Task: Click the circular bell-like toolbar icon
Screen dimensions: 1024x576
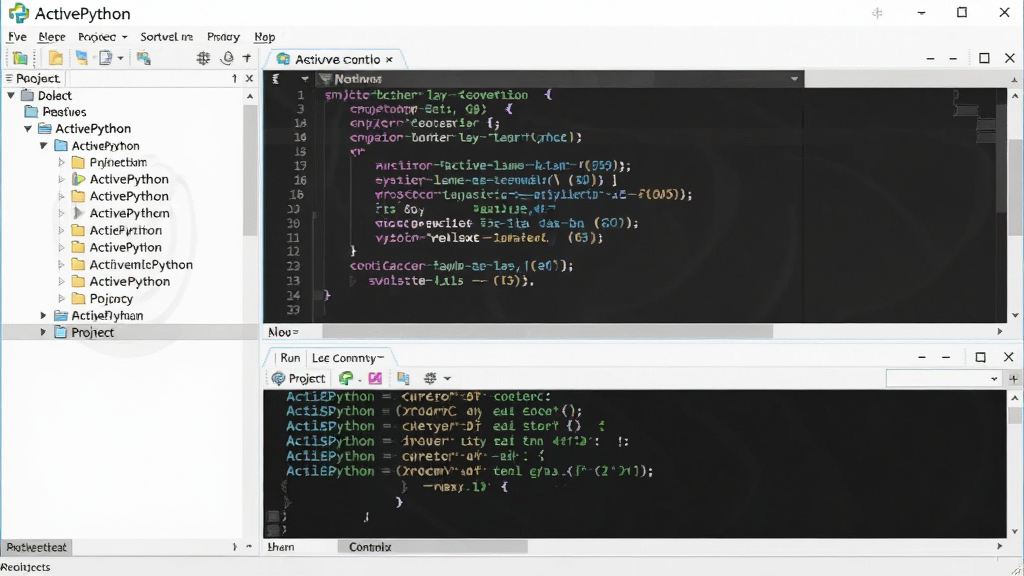Action: pos(227,58)
